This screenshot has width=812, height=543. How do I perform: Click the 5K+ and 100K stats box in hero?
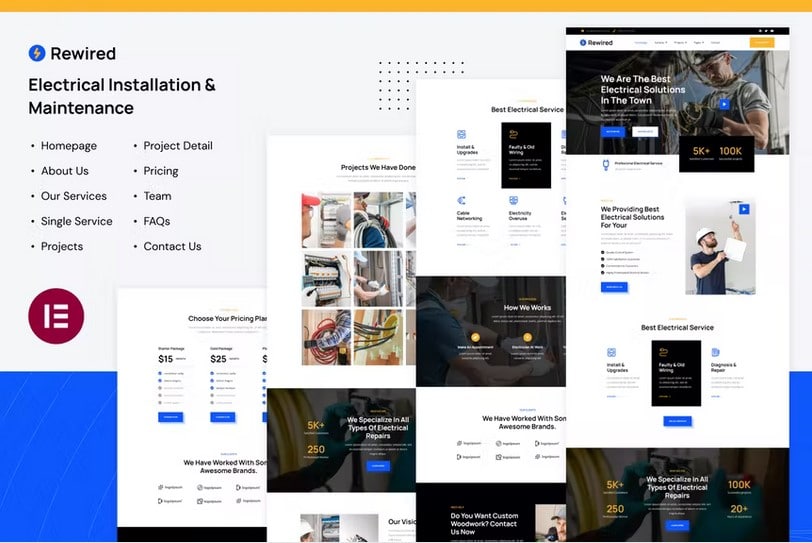click(x=716, y=154)
